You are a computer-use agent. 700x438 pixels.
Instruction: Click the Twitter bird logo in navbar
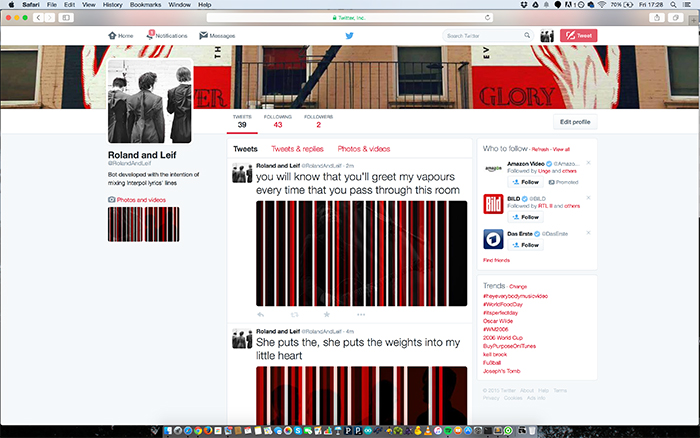point(350,36)
